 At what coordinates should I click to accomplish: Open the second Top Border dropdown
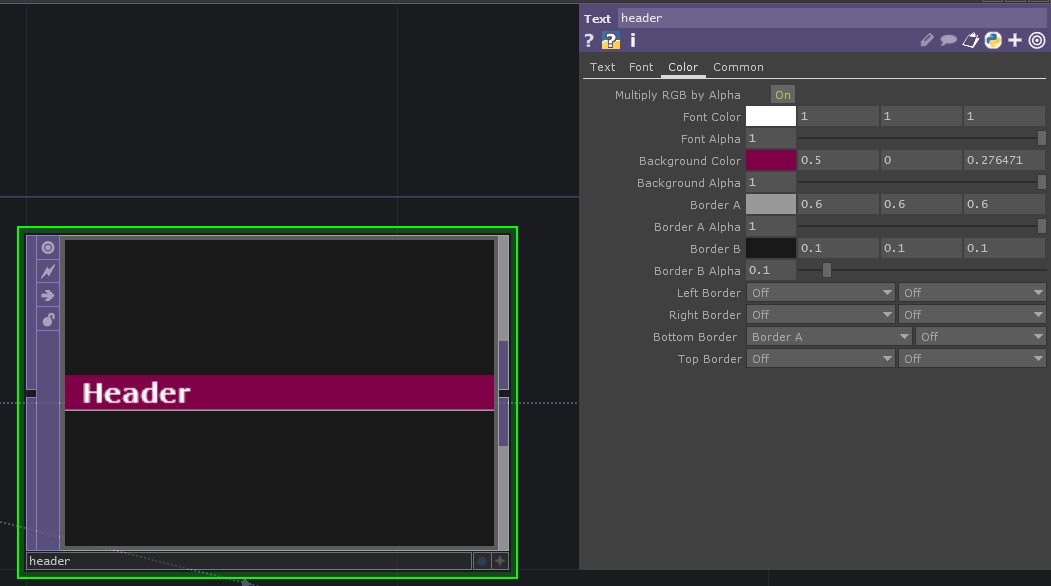[972, 359]
